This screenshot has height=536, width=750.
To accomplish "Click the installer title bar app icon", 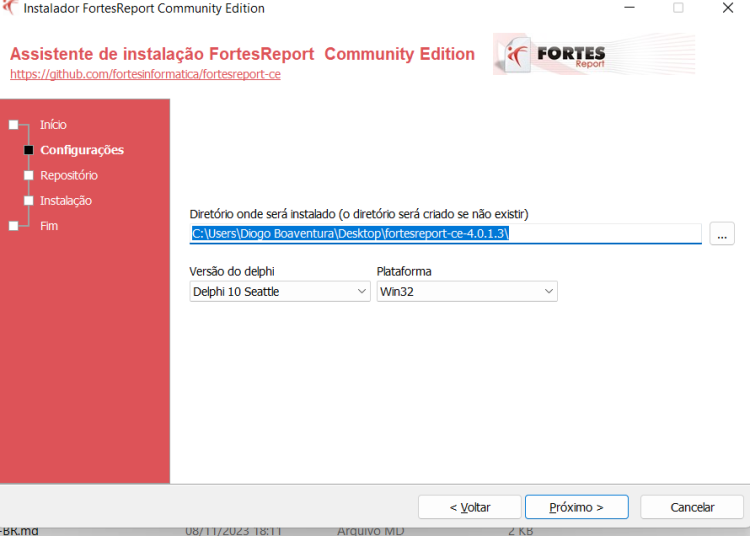I will click(10, 8).
